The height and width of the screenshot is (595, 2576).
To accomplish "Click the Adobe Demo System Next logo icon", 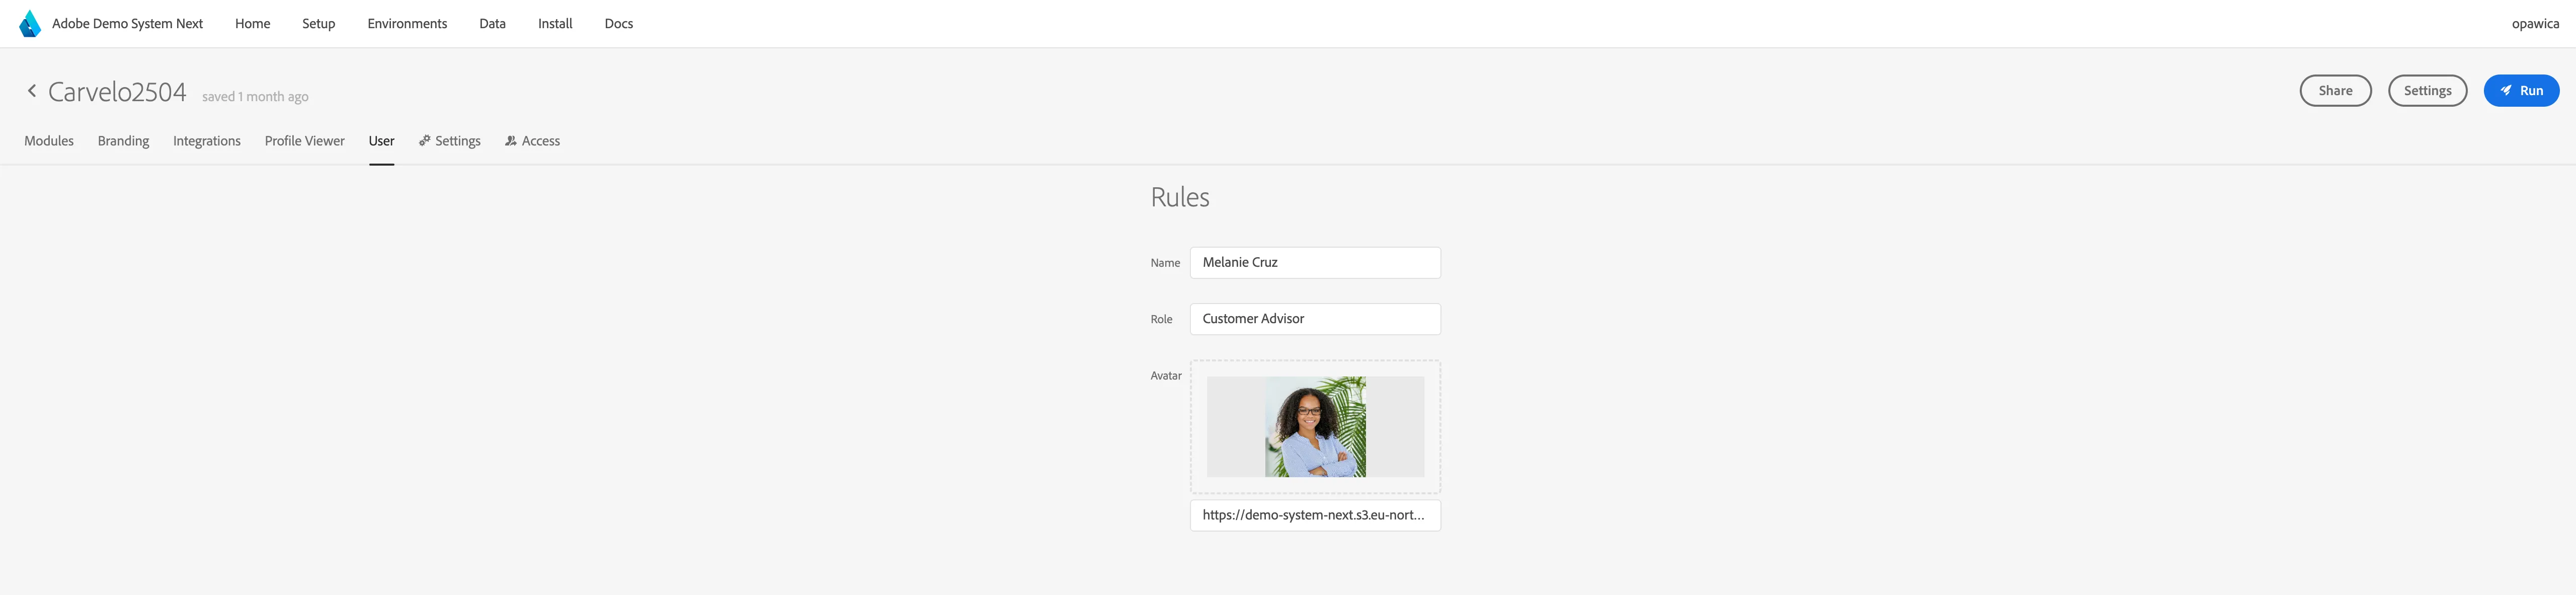I will [x=30, y=24].
